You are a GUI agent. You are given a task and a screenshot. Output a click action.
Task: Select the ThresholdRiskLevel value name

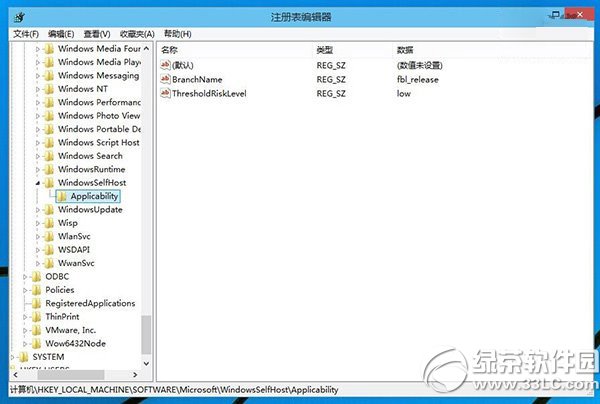coord(209,93)
